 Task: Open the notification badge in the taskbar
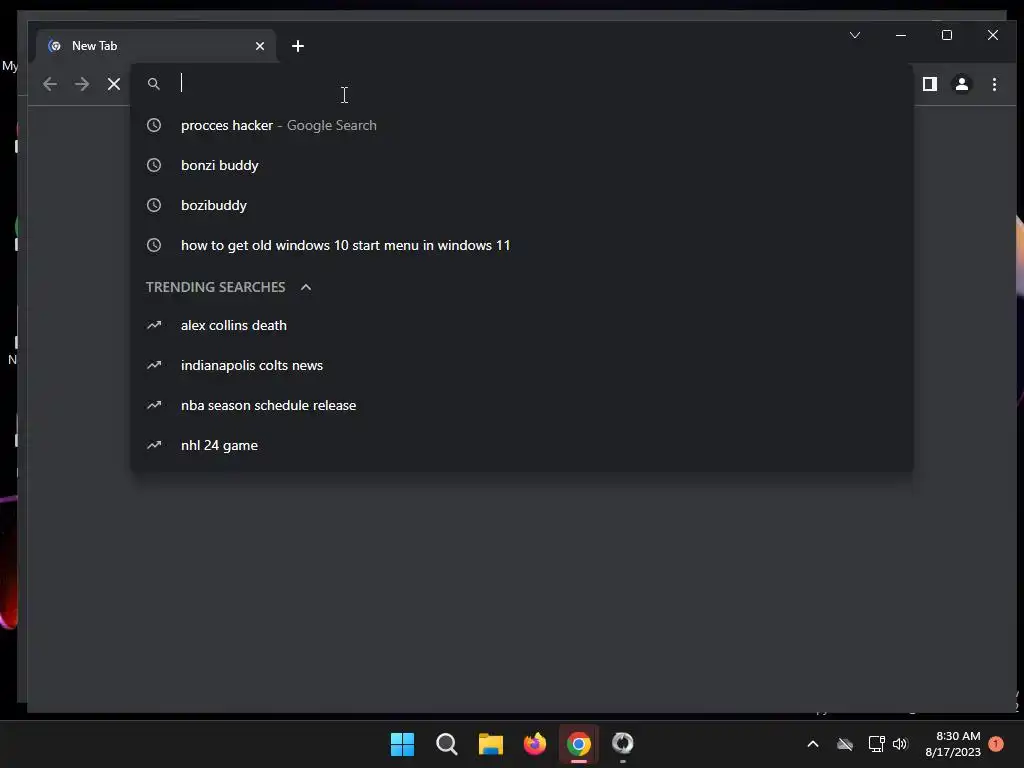pyautogui.click(x=996, y=744)
